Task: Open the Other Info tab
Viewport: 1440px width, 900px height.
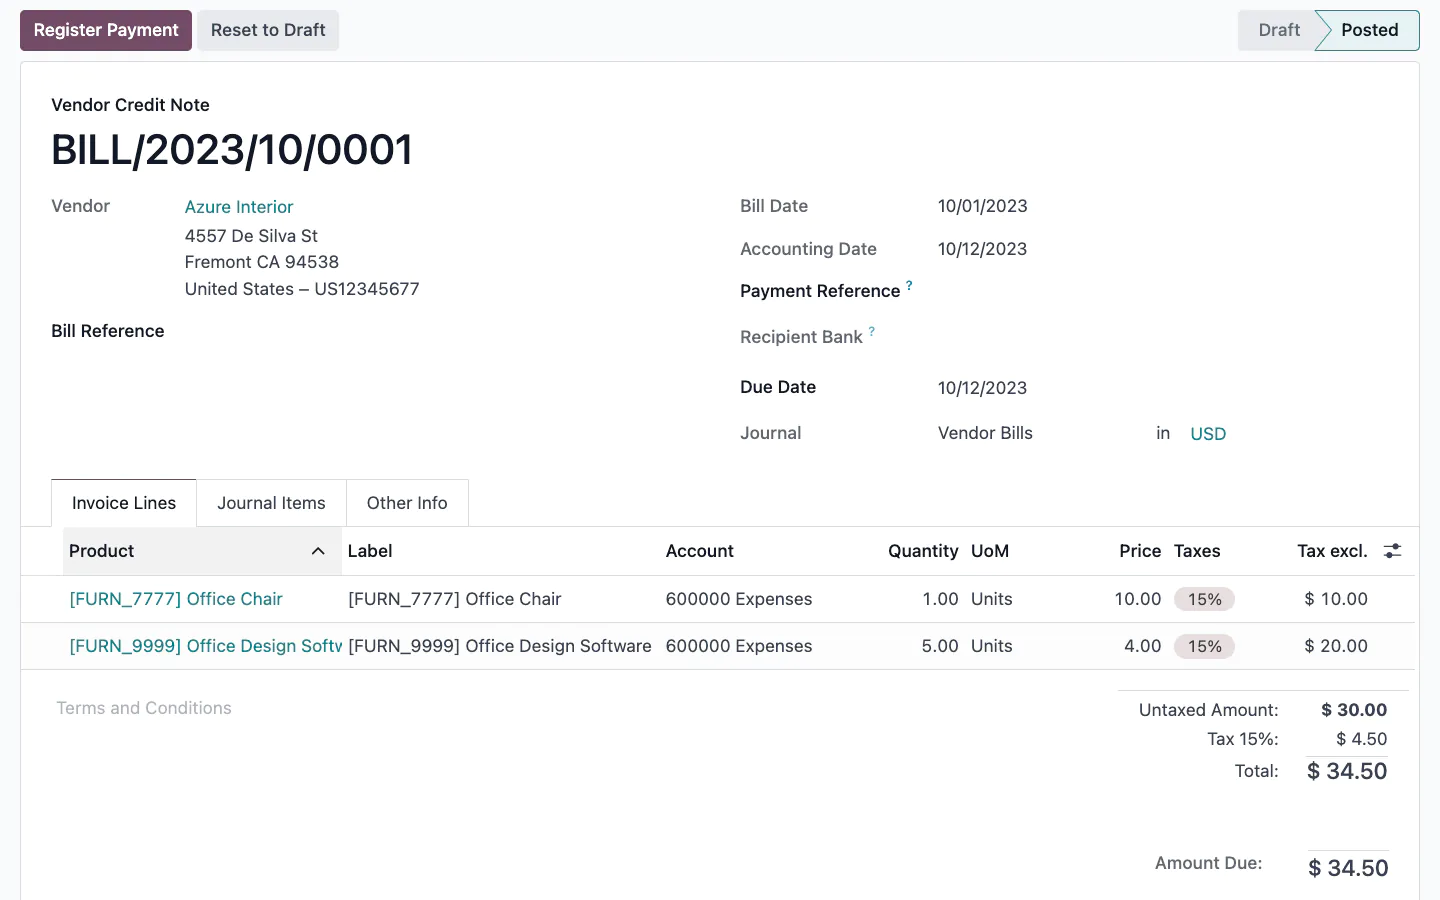Action: [407, 503]
